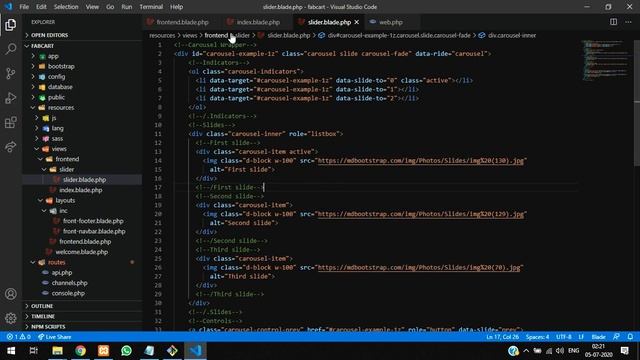Open console.php in the routes folder
Image resolution: width=640 pixels, height=360 pixels.
point(68,293)
